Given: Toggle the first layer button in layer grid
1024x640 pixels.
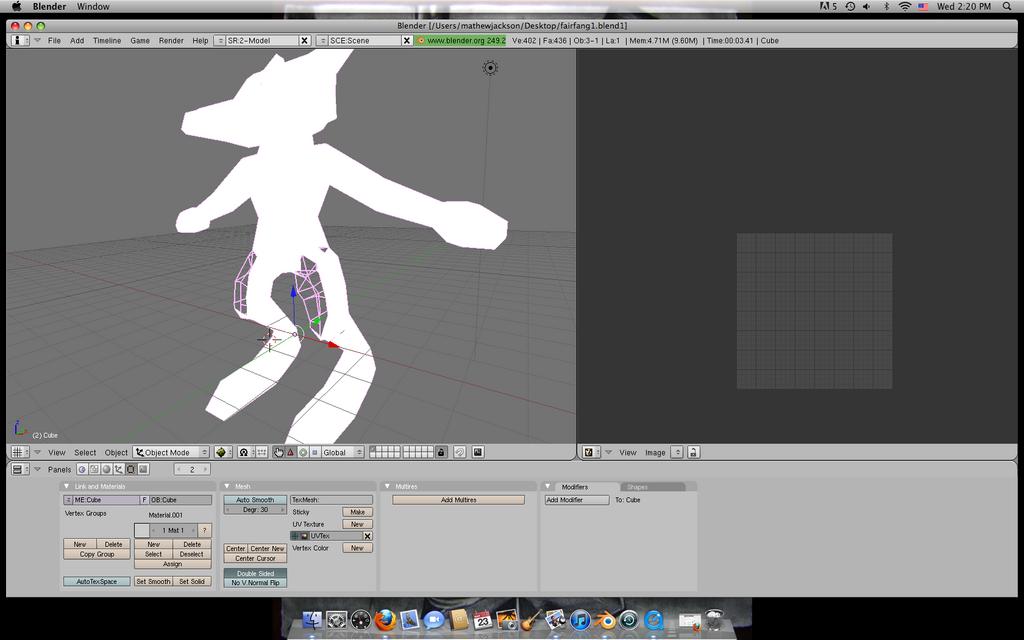Looking at the screenshot, I should coord(373,449).
